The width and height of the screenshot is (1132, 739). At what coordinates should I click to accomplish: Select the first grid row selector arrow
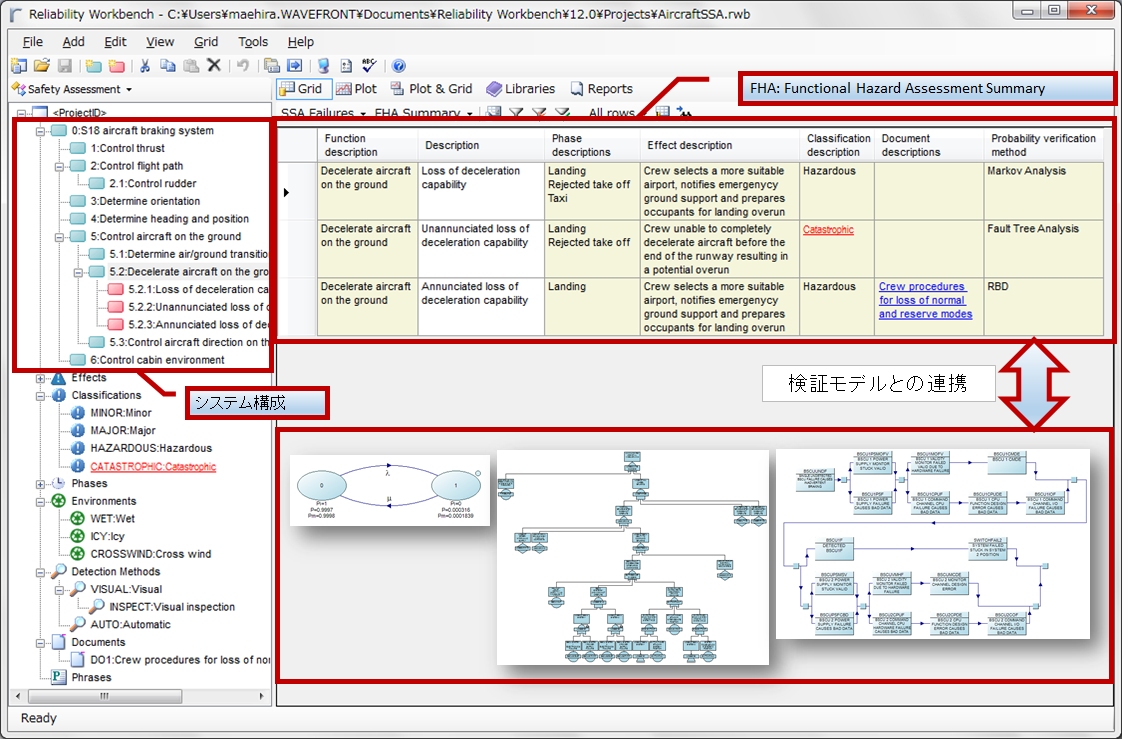[x=286, y=192]
